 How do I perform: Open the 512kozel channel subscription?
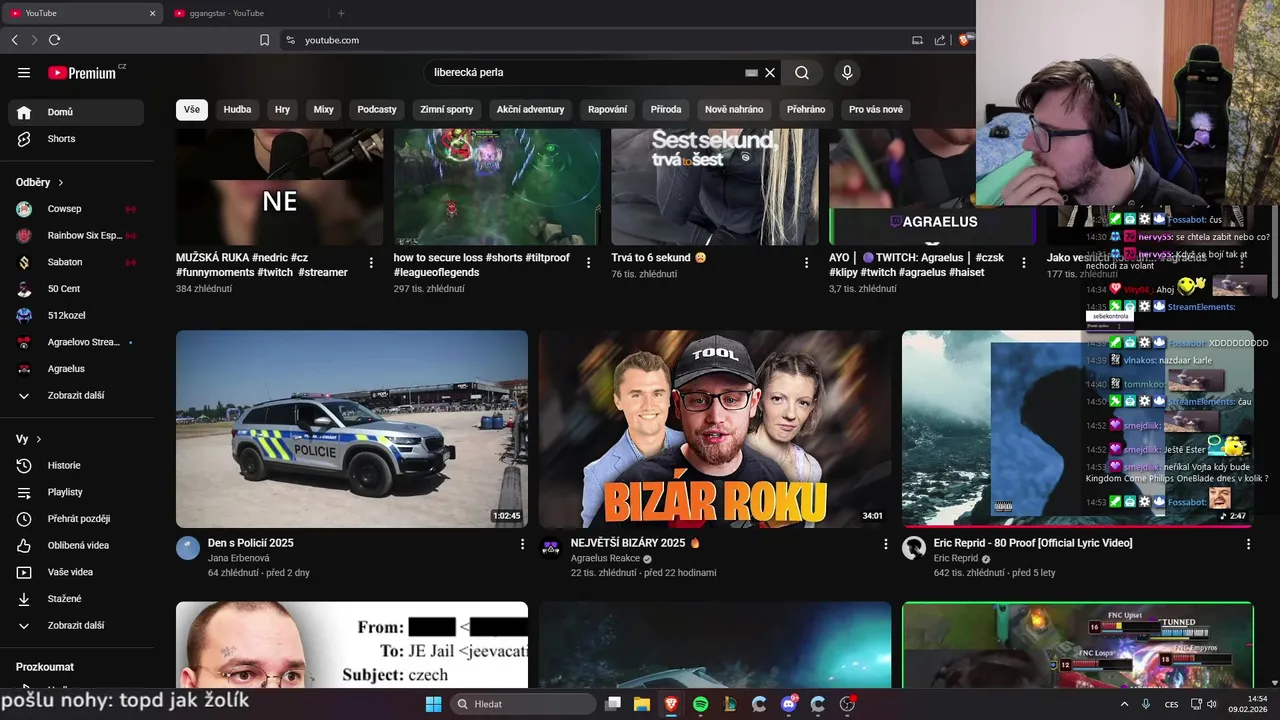tap(76, 315)
